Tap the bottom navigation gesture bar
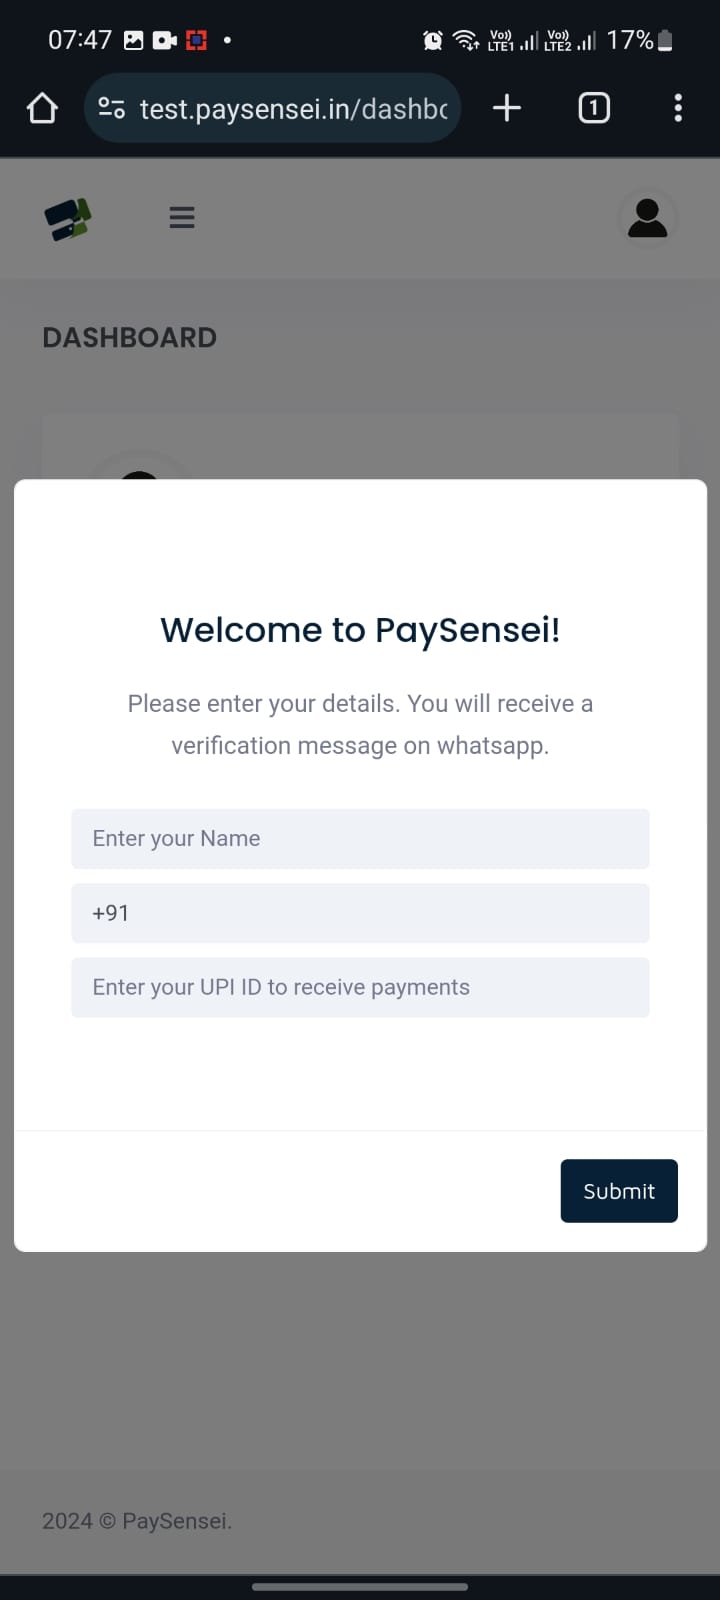 [360, 1586]
